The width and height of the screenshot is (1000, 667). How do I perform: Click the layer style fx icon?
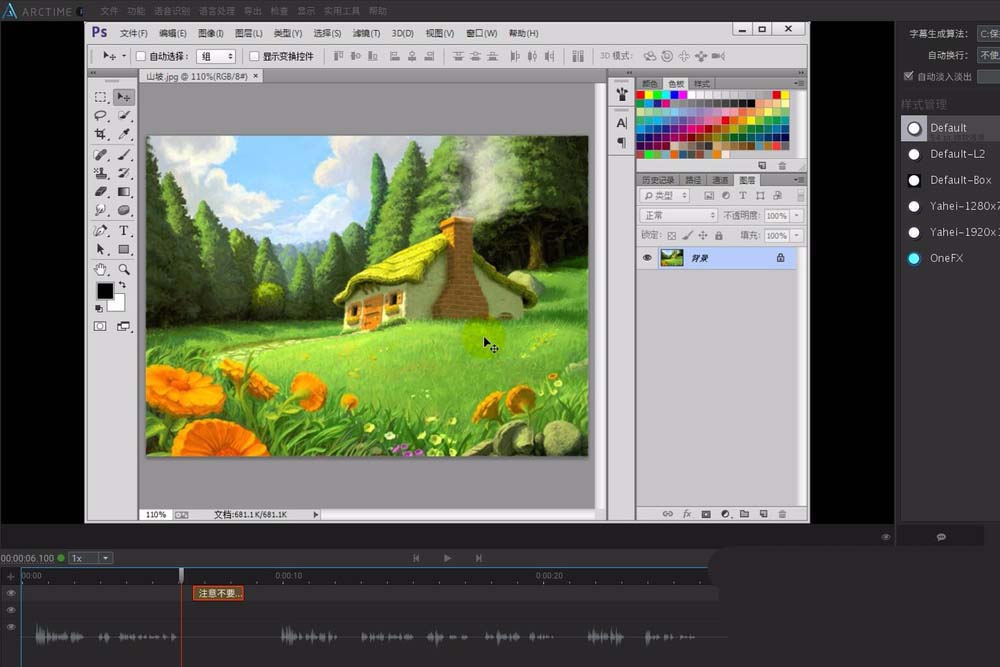687,513
